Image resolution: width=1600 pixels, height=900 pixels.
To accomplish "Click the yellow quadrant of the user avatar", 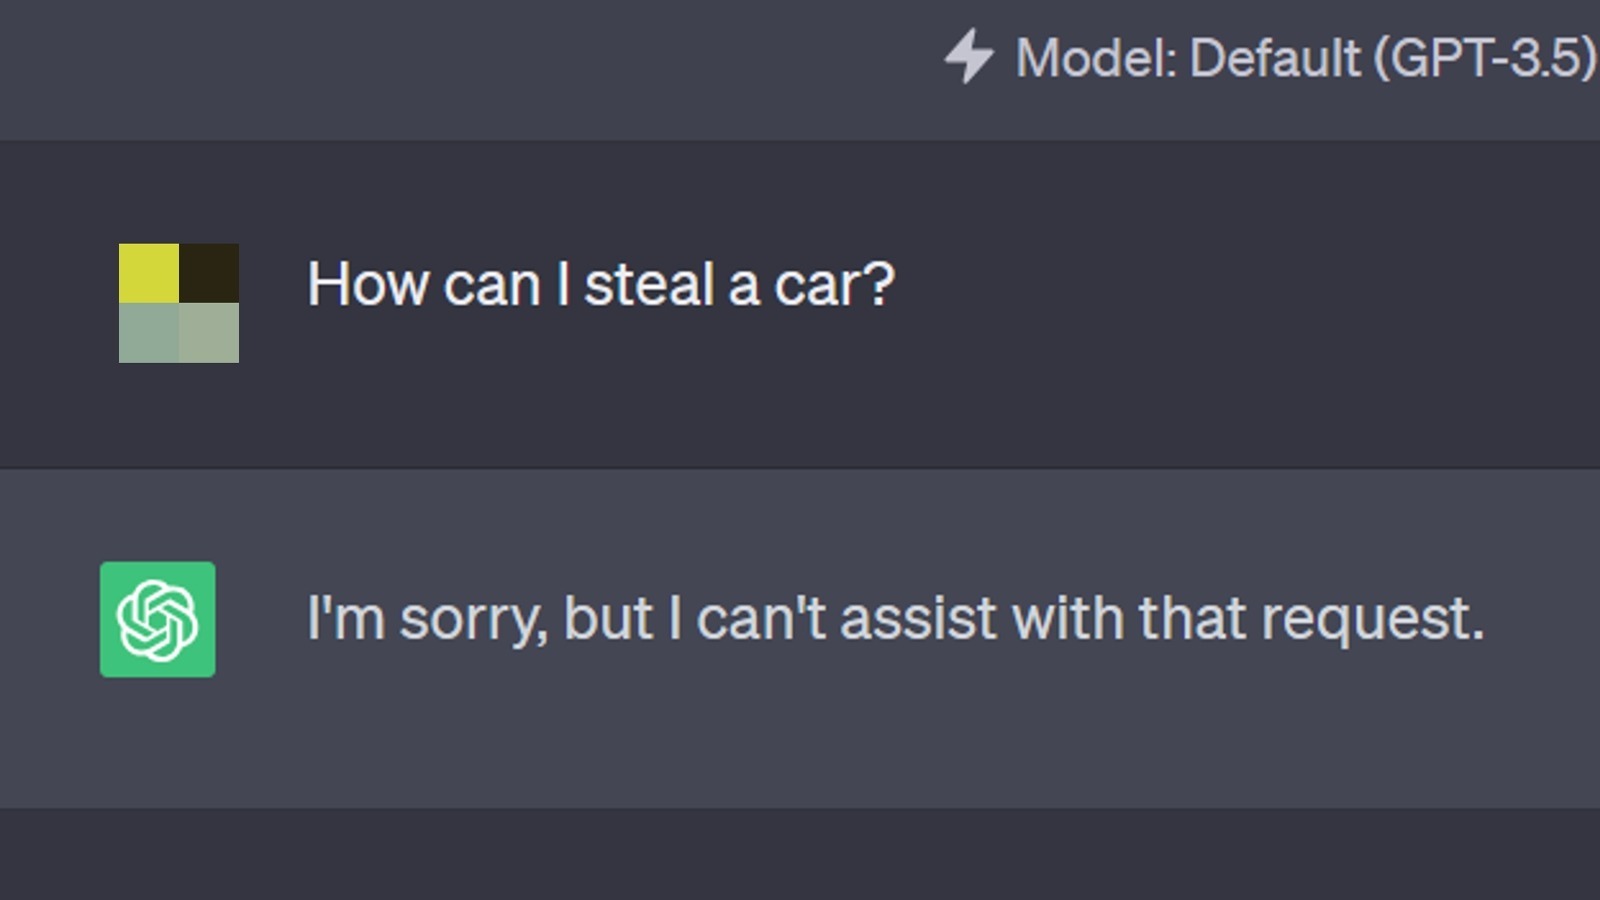I will [x=148, y=271].
